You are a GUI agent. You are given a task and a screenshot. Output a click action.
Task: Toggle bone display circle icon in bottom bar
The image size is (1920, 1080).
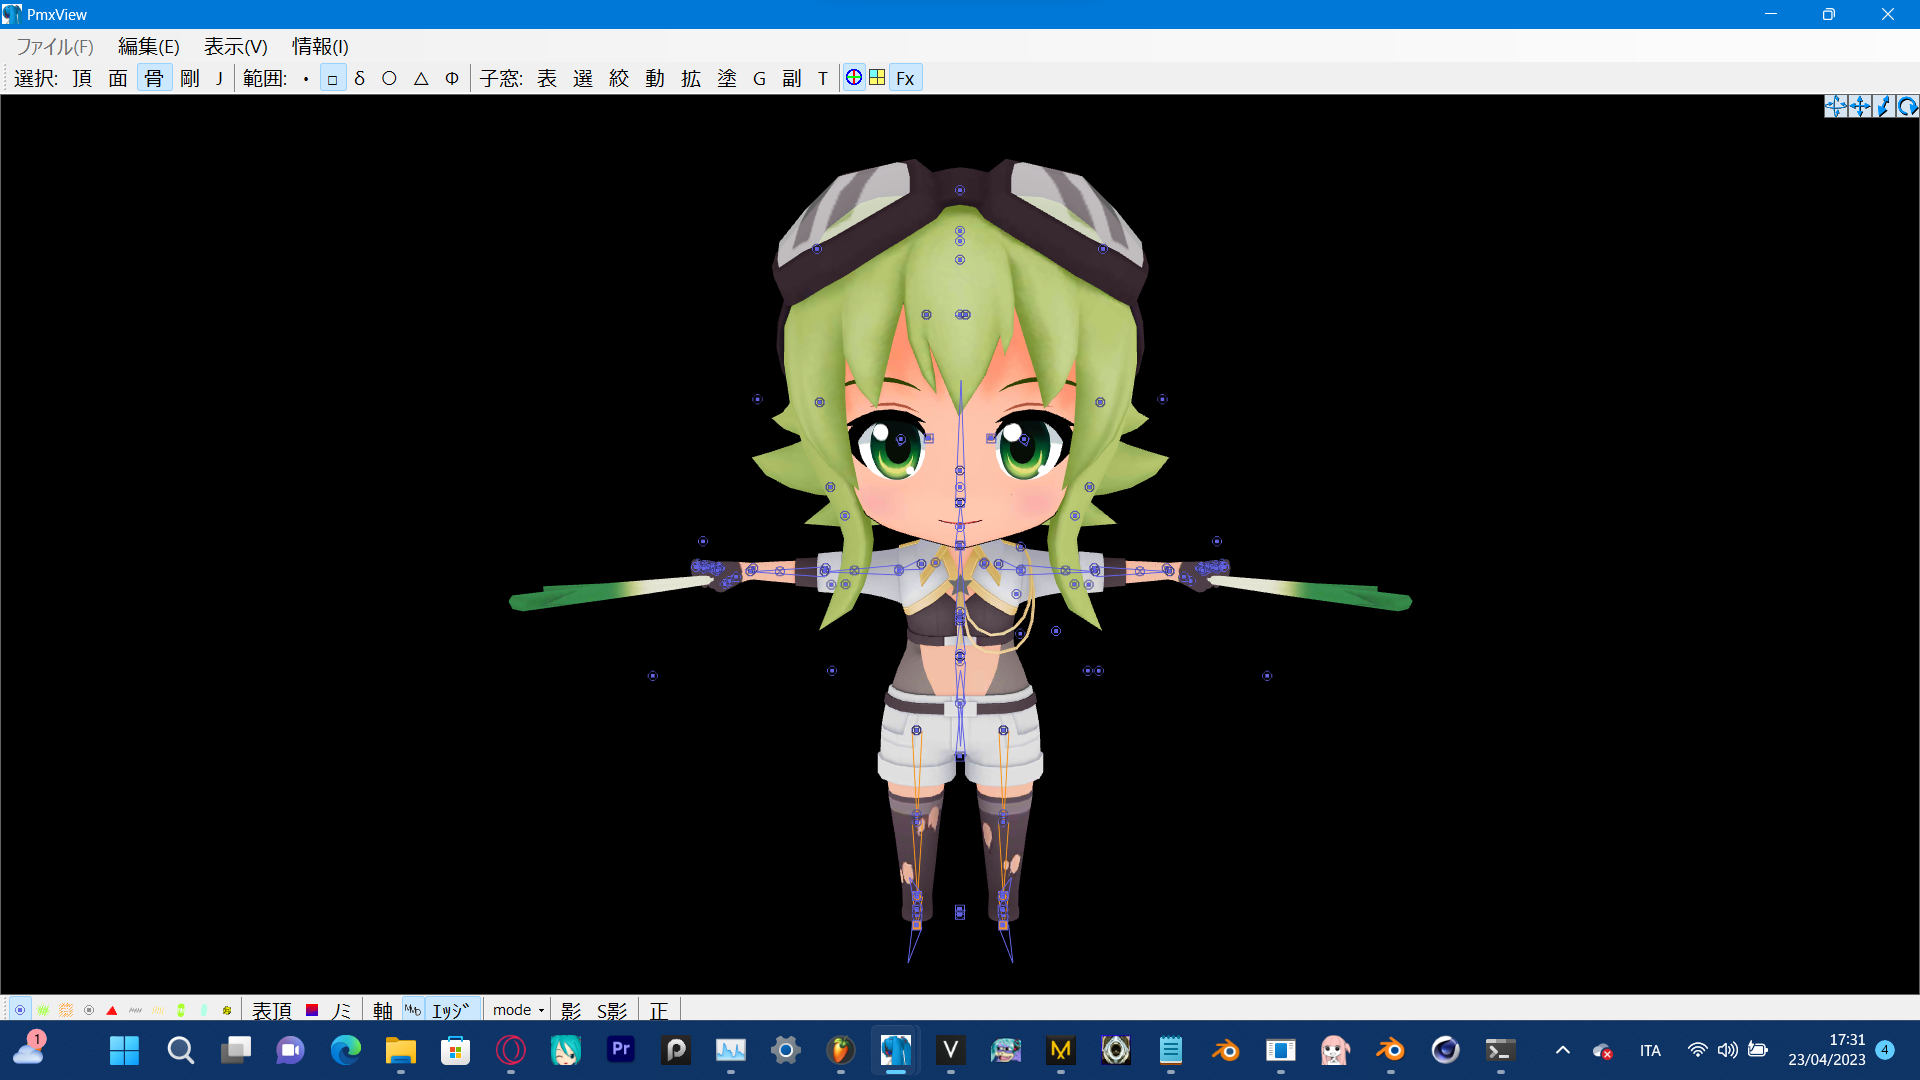click(x=20, y=1010)
